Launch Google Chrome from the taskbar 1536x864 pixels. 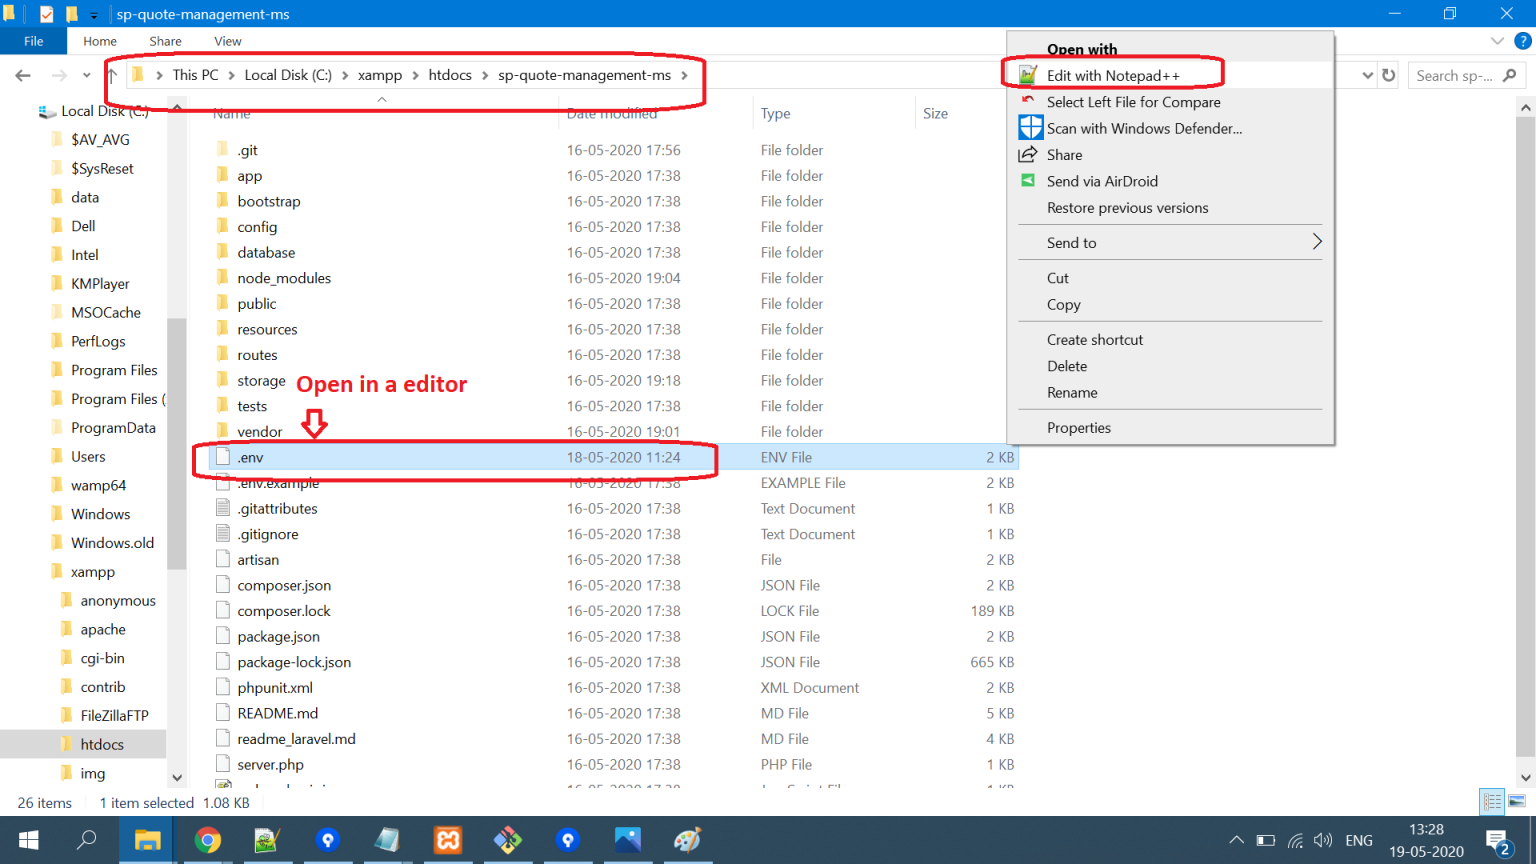tap(207, 840)
